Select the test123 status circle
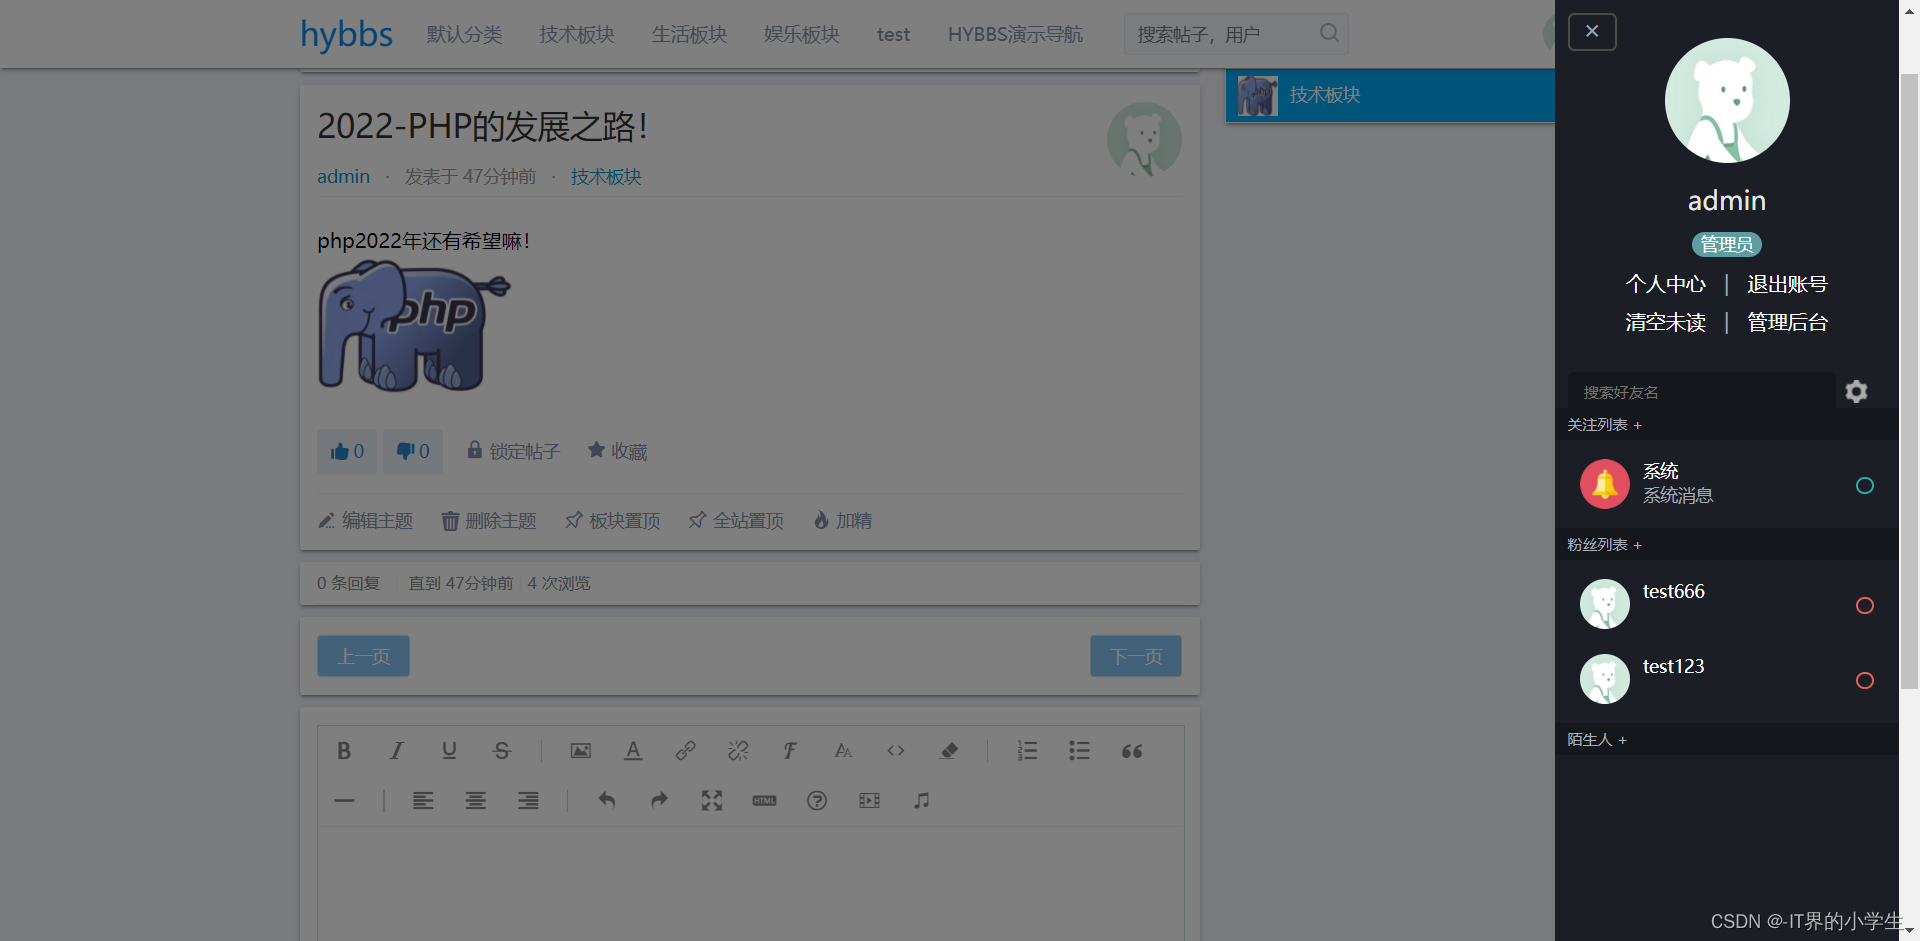This screenshot has height=941, width=1920. (x=1865, y=681)
